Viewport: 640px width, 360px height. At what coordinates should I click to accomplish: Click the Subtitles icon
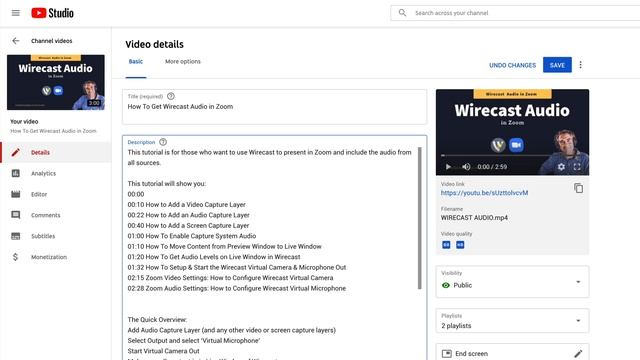(x=16, y=236)
